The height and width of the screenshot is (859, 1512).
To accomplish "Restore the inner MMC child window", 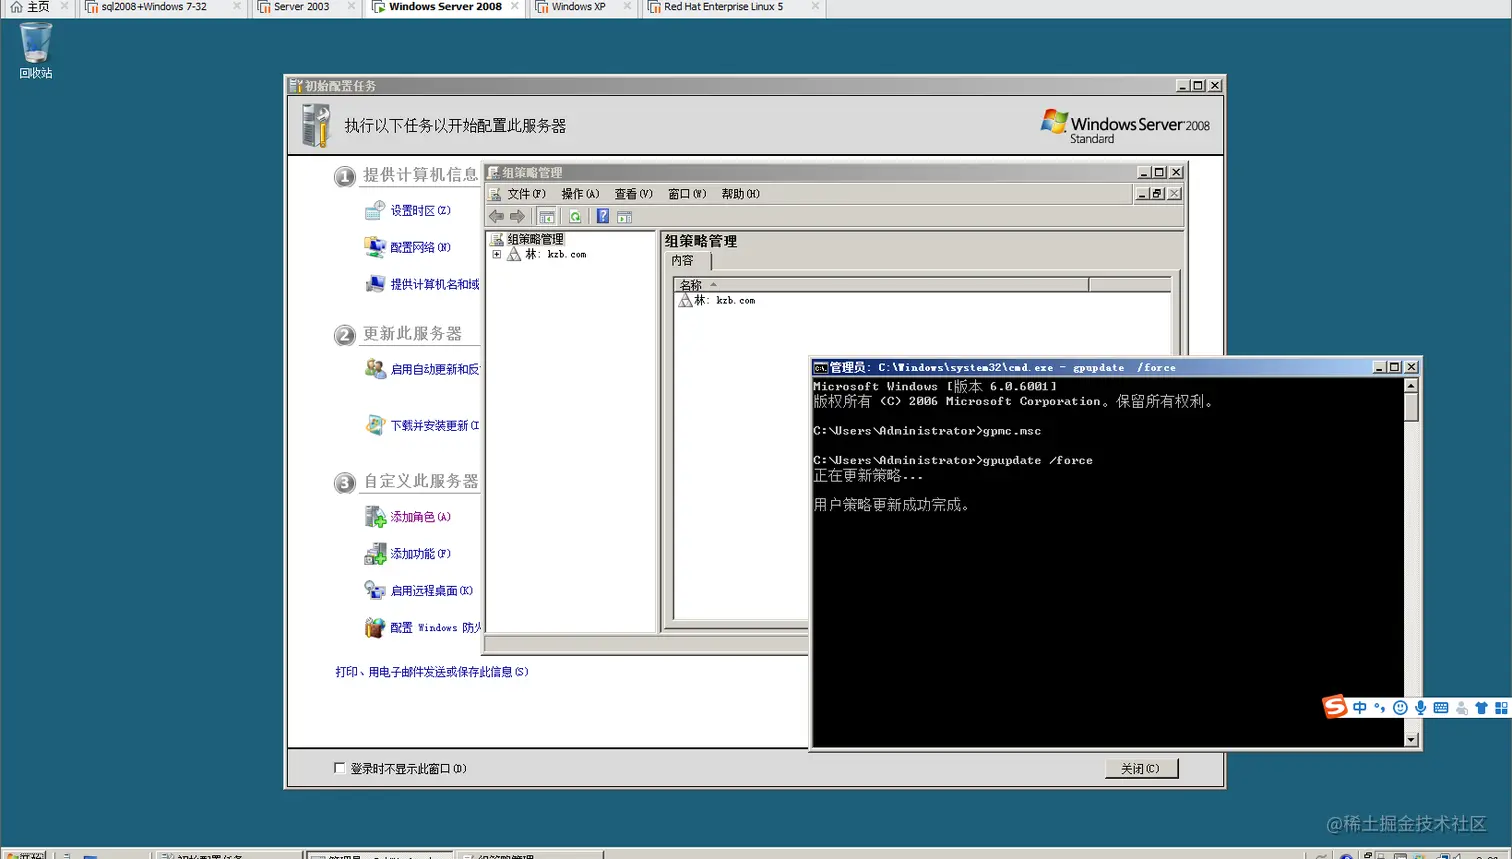I will click(1157, 194).
